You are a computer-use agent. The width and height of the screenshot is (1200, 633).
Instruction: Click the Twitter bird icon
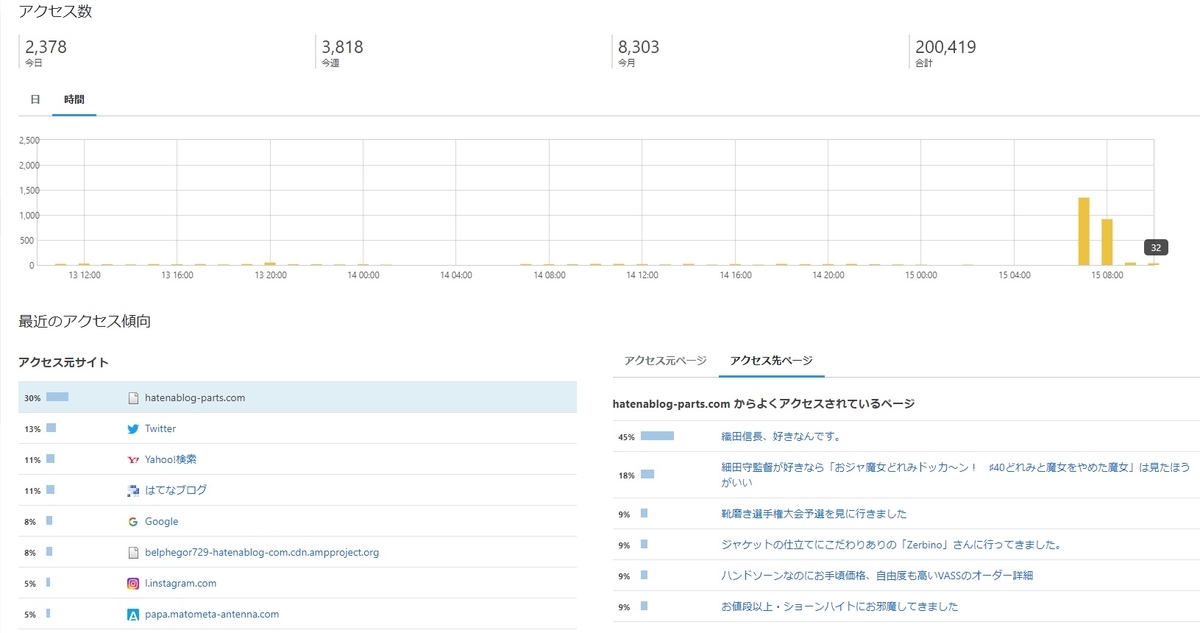click(133, 429)
